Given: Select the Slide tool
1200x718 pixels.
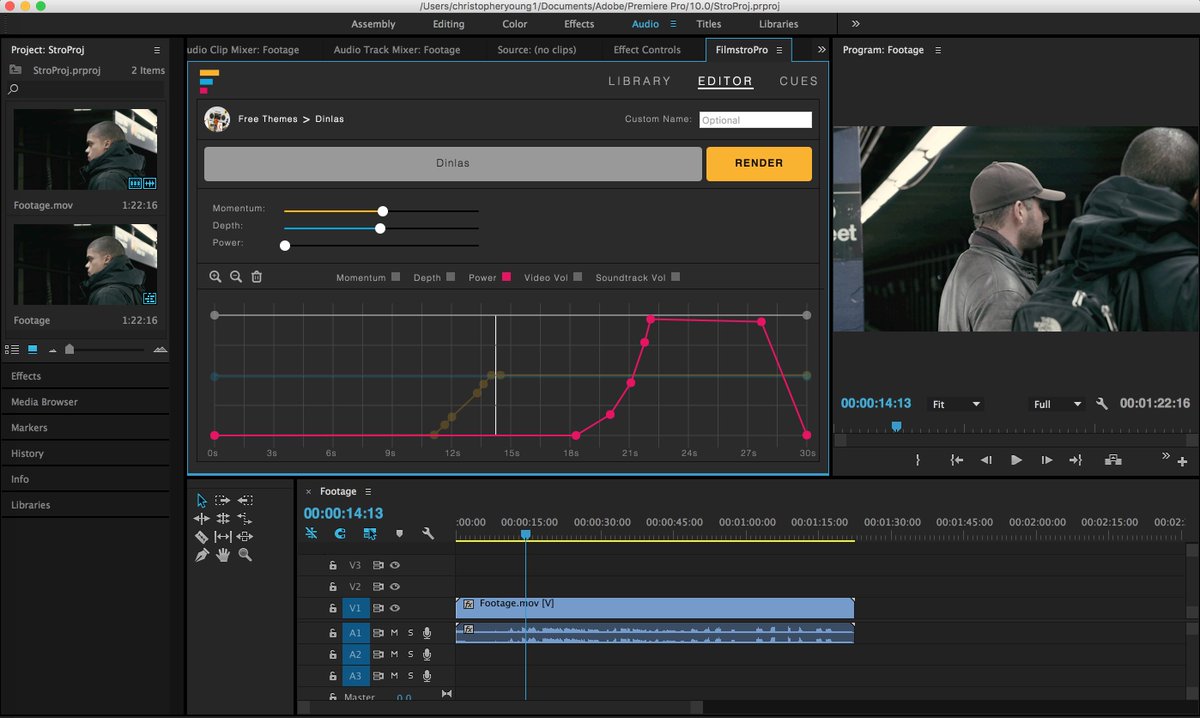Looking at the screenshot, I should 245,536.
